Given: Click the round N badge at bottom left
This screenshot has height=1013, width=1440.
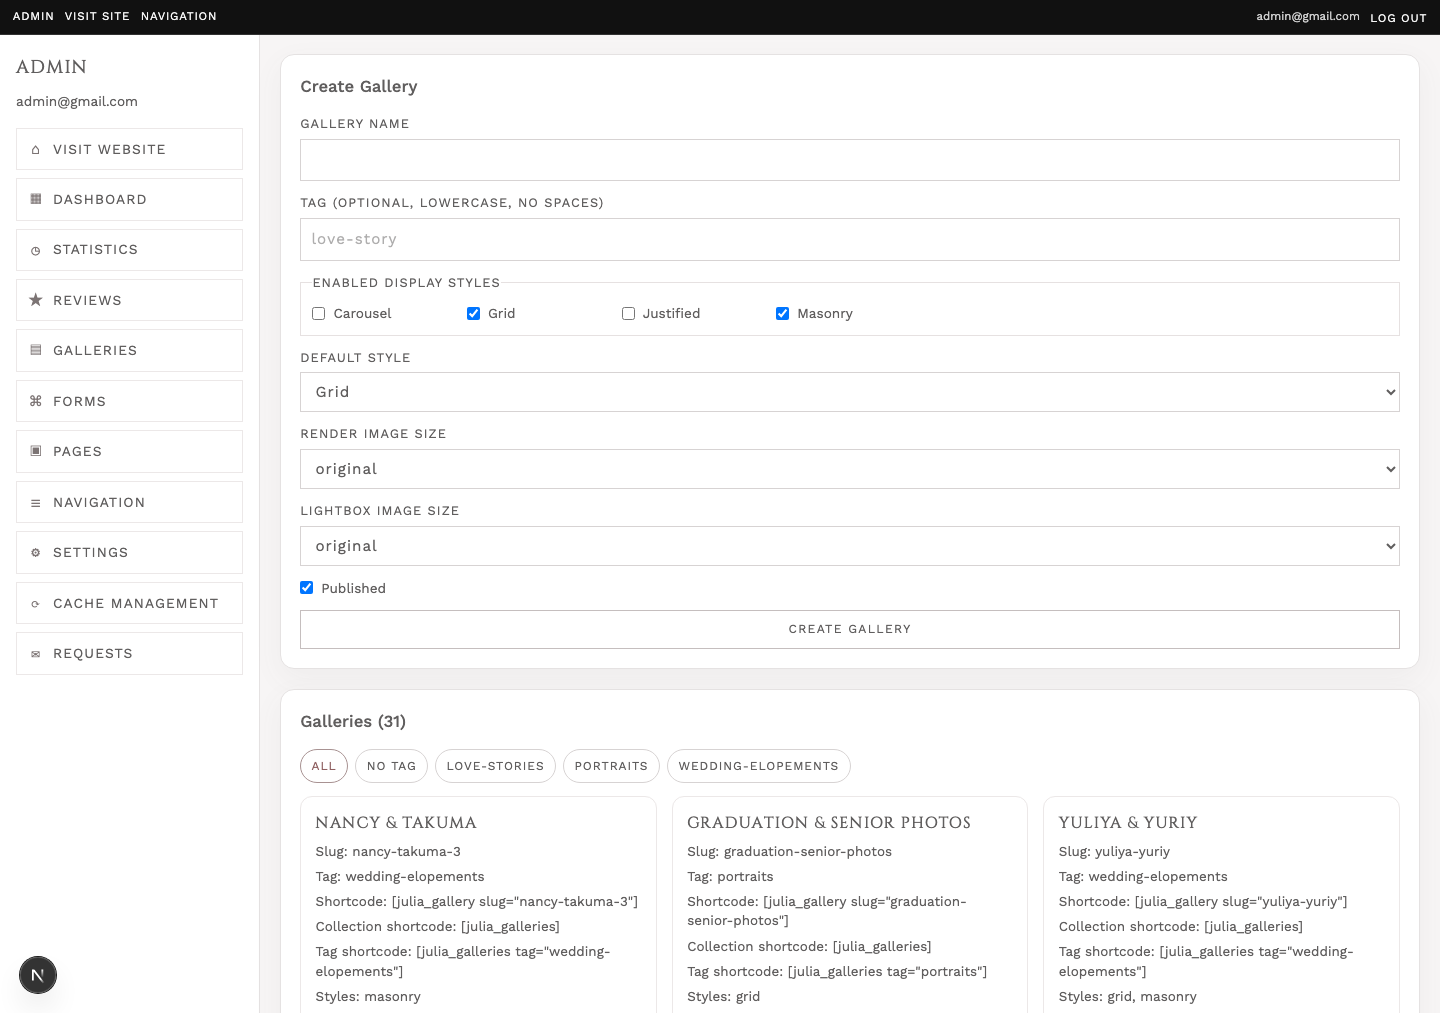Looking at the screenshot, I should click(38, 975).
